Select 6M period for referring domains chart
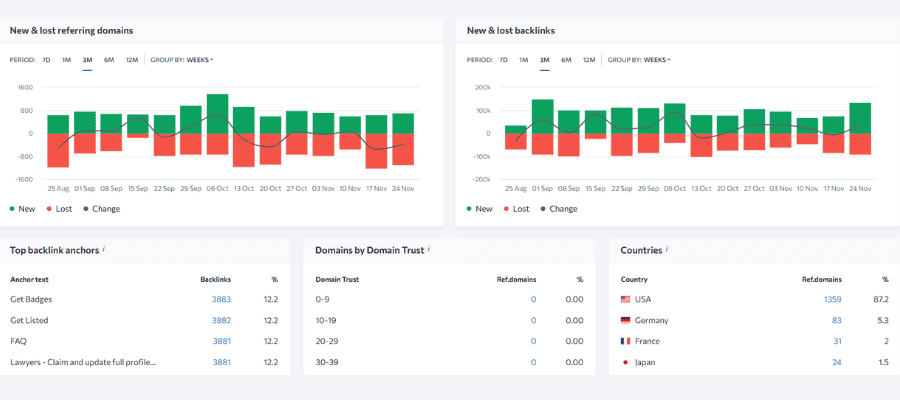Screen dimensions: 900x400 [x=109, y=60]
